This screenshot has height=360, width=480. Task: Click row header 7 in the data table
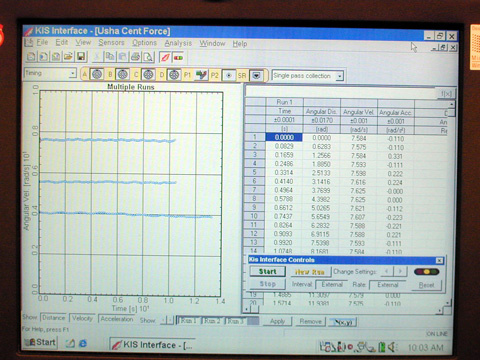pos(255,190)
